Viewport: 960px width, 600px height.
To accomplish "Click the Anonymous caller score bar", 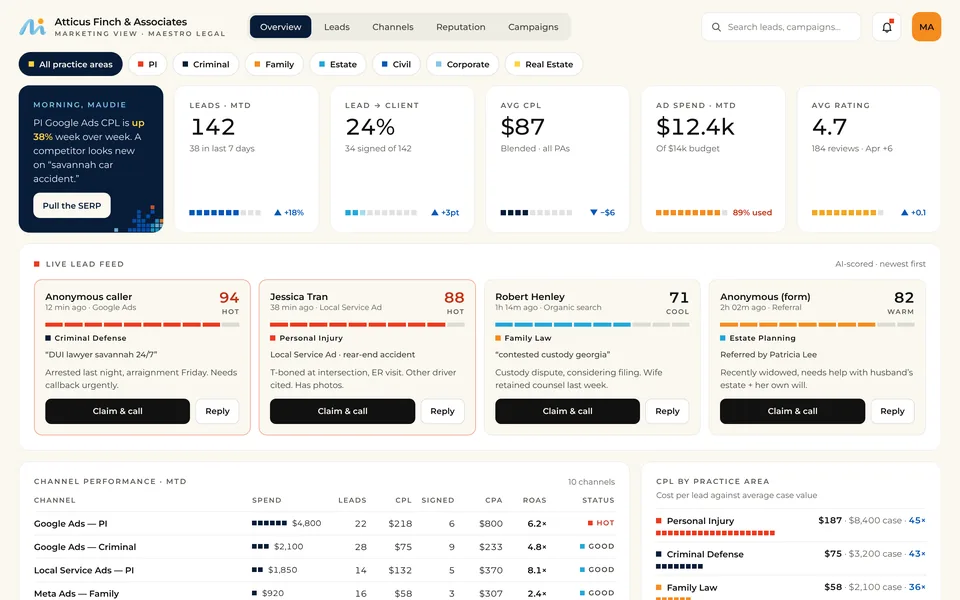I will pos(142,324).
